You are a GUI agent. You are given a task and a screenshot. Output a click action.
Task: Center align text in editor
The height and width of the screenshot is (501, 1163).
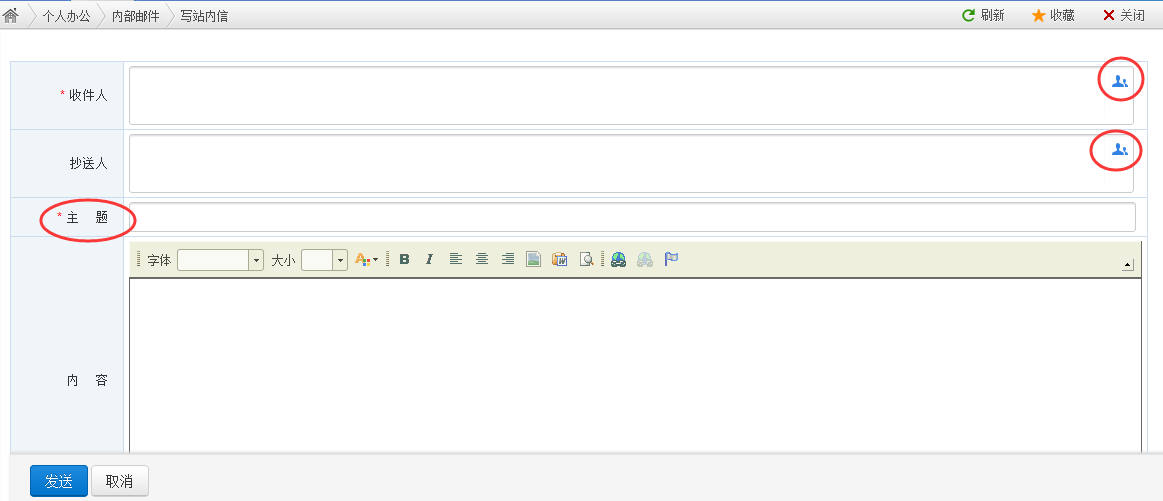click(482, 260)
